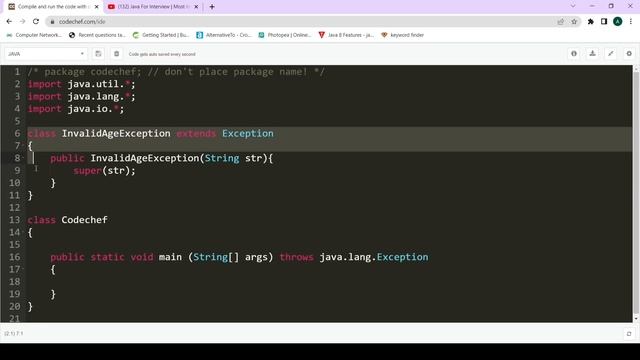
Task: Click the scrollbar down arrow of editor
Action: 636,319
